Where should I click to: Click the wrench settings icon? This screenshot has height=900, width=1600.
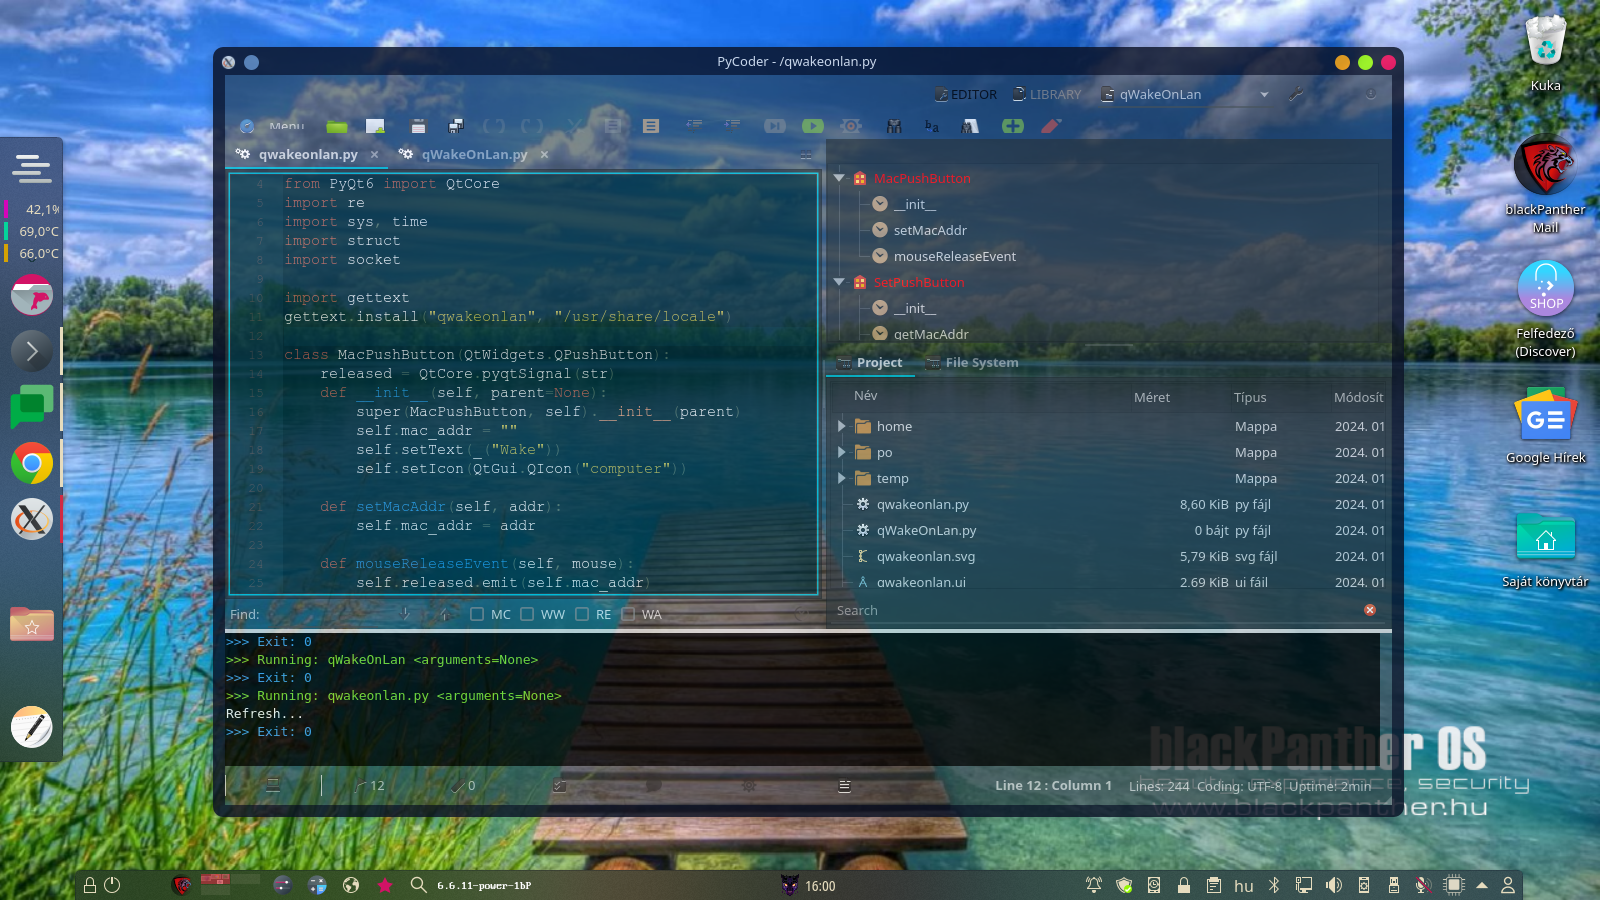tap(1296, 94)
